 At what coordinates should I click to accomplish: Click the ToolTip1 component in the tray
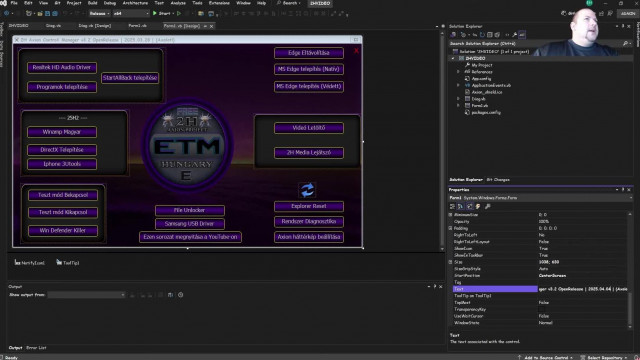click(x=68, y=263)
